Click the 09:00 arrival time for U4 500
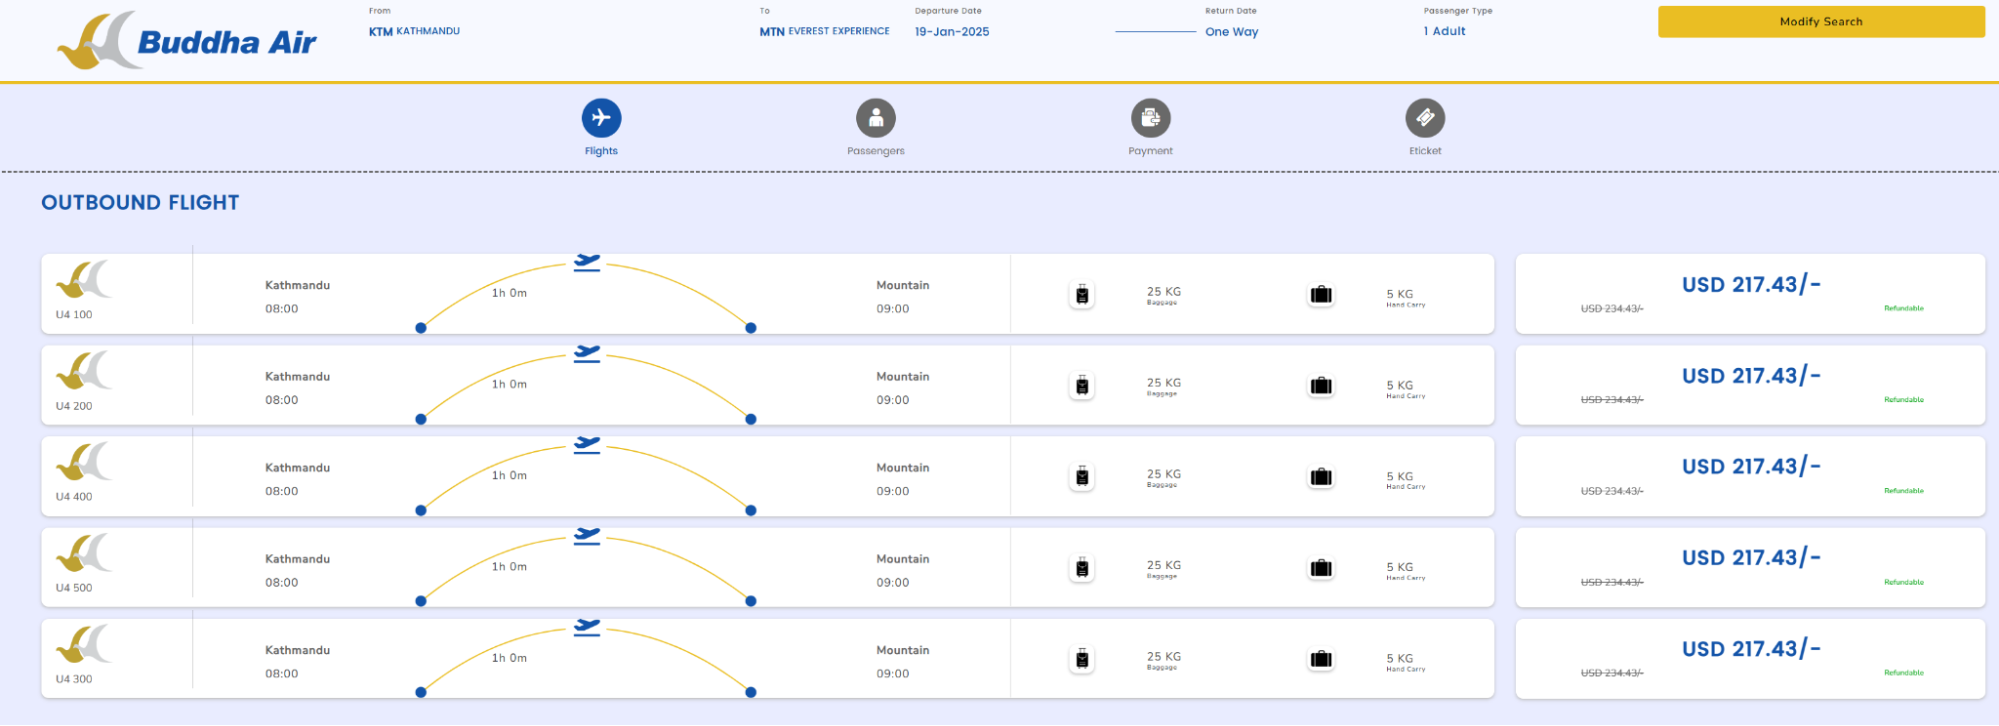 pos(893,583)
